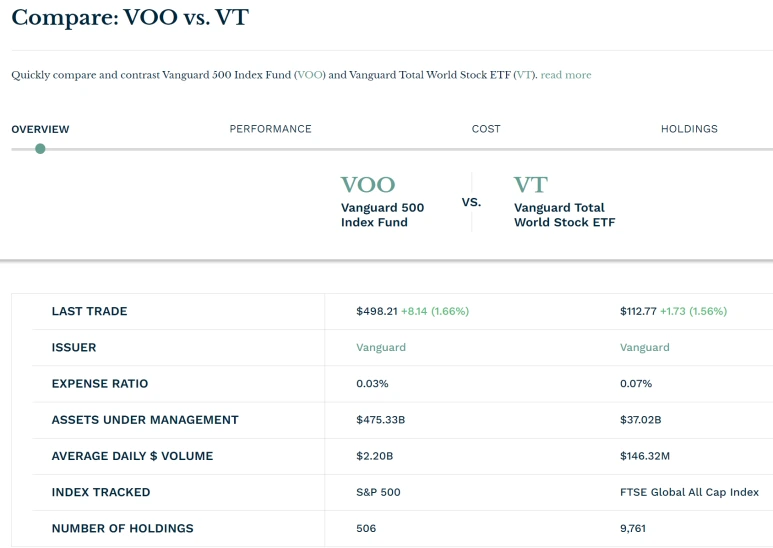Click the Vanguard 500 Index Fund name
The width and height of the screenshot is (773, 548).
click(382, 215)
